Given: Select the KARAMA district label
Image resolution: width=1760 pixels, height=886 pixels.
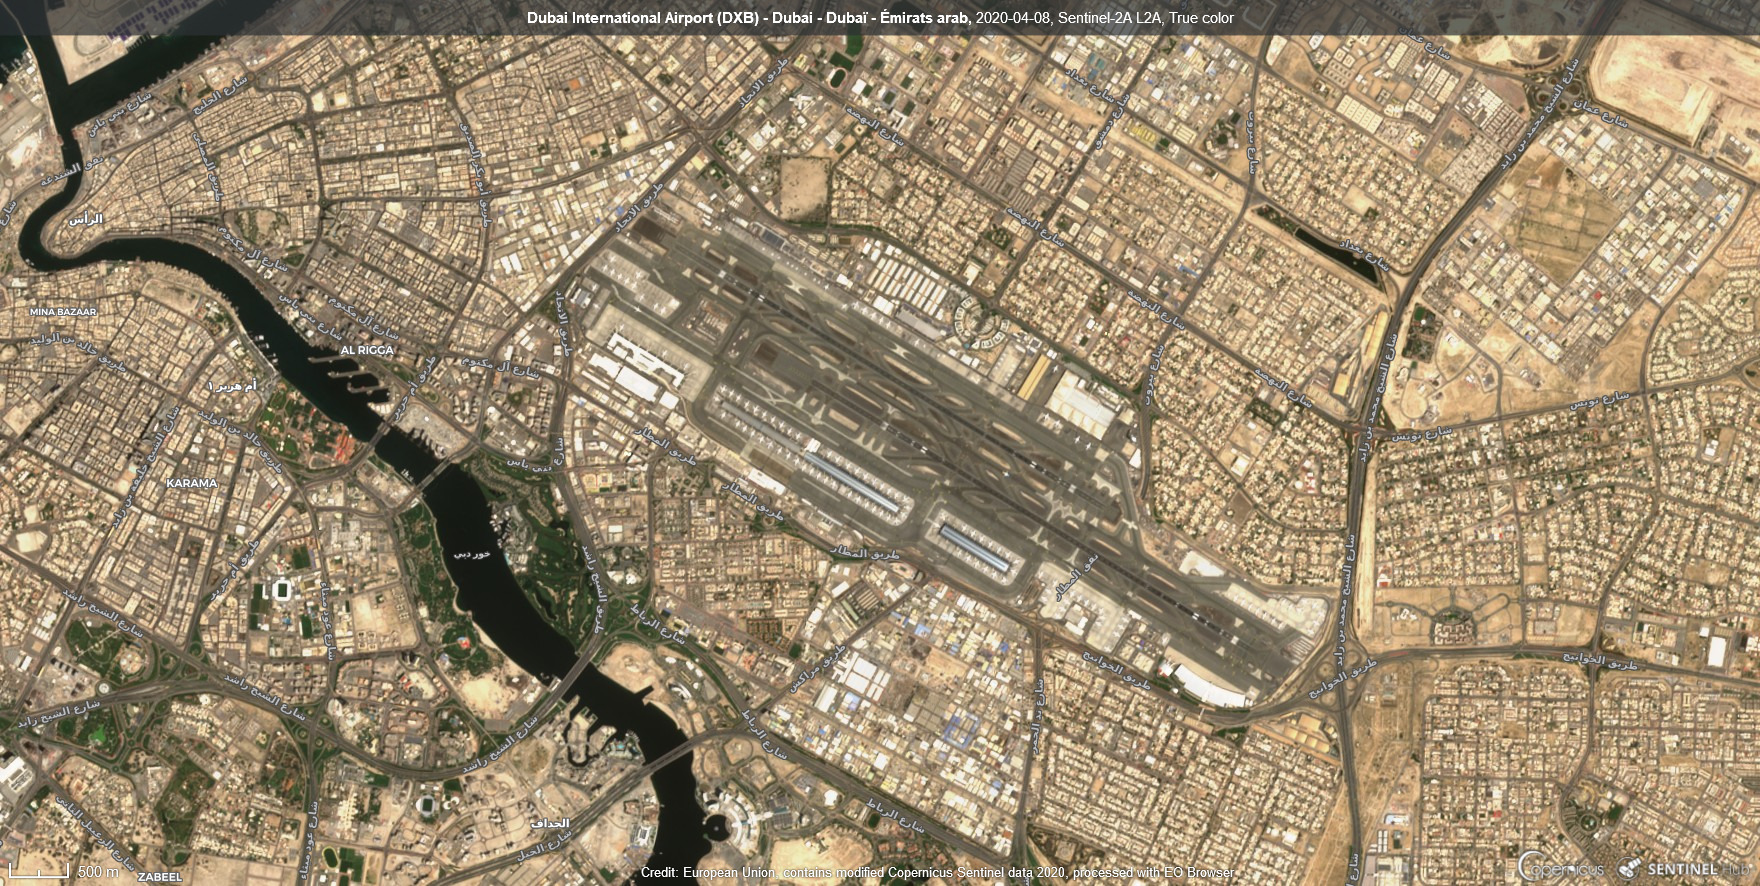Looking at the screenshot, I should click(191, 483).
